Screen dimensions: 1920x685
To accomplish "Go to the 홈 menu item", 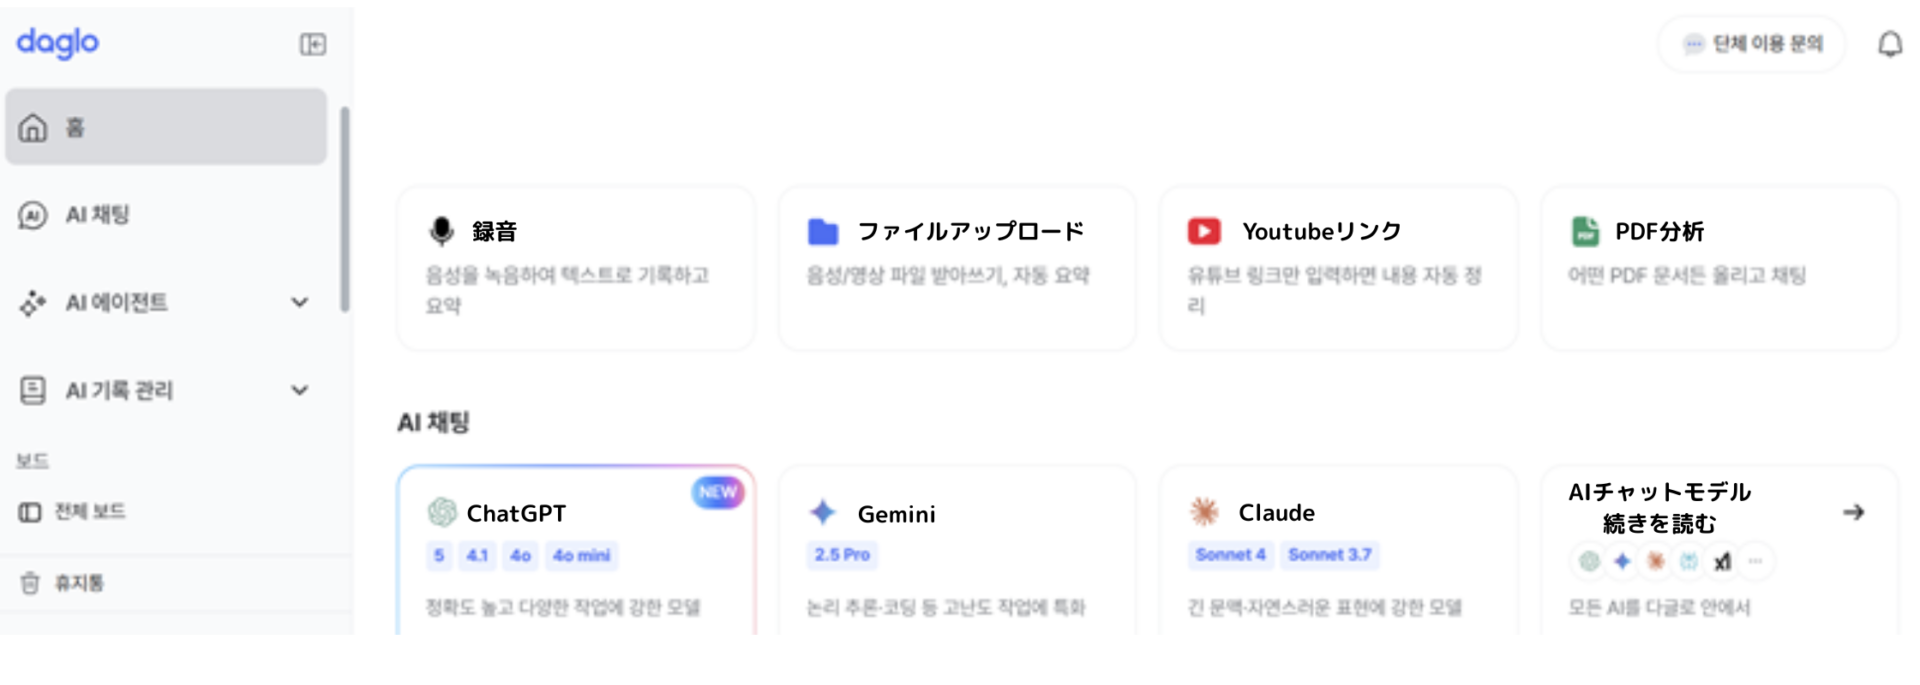I will click(x=166, y=127).
